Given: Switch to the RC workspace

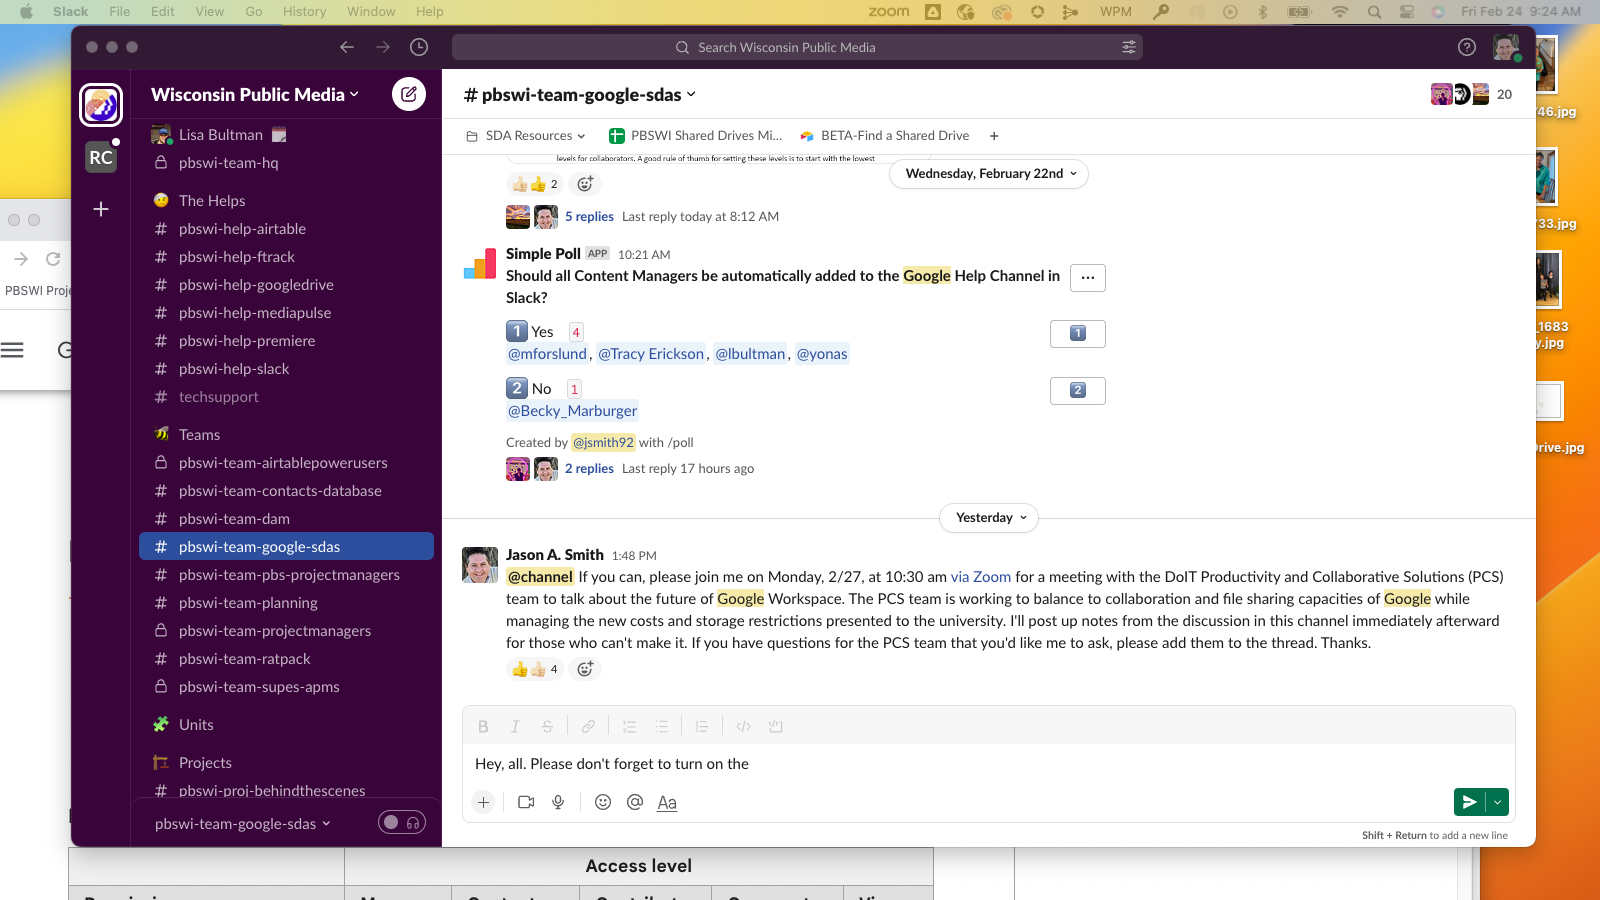Looking at the screenshot, I should point(101,157).
